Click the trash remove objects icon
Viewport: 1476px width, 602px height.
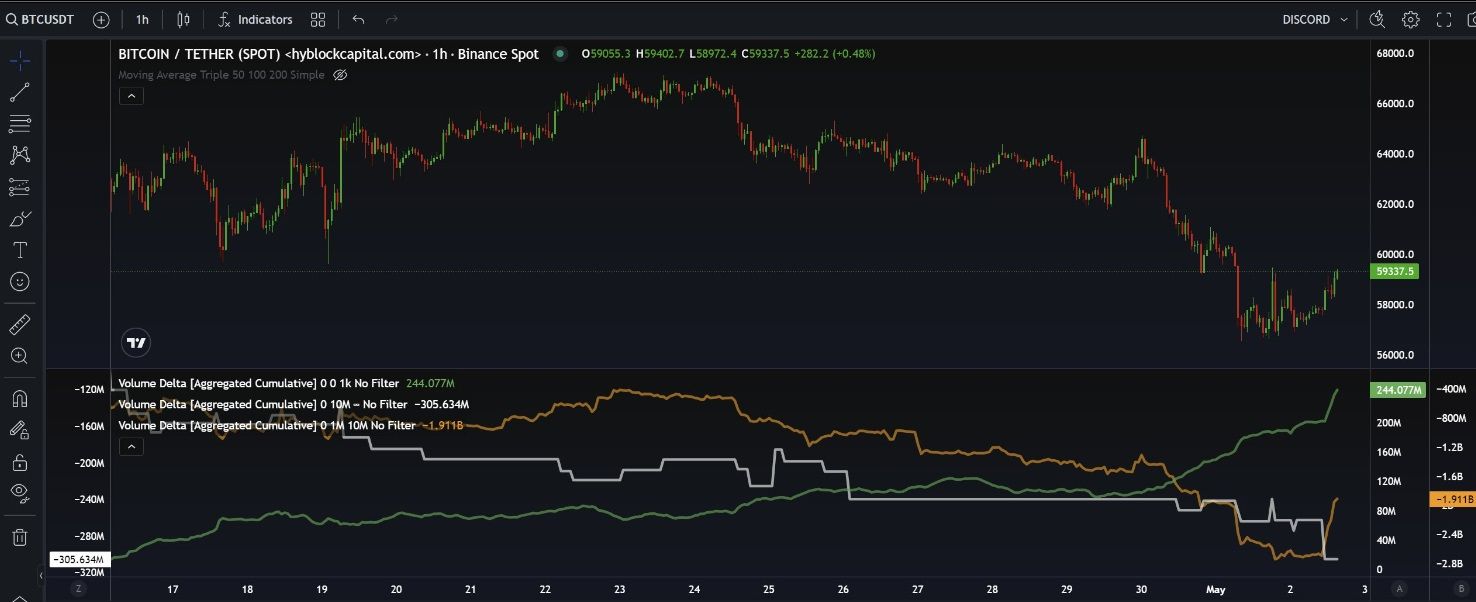[x=19, y=537]
